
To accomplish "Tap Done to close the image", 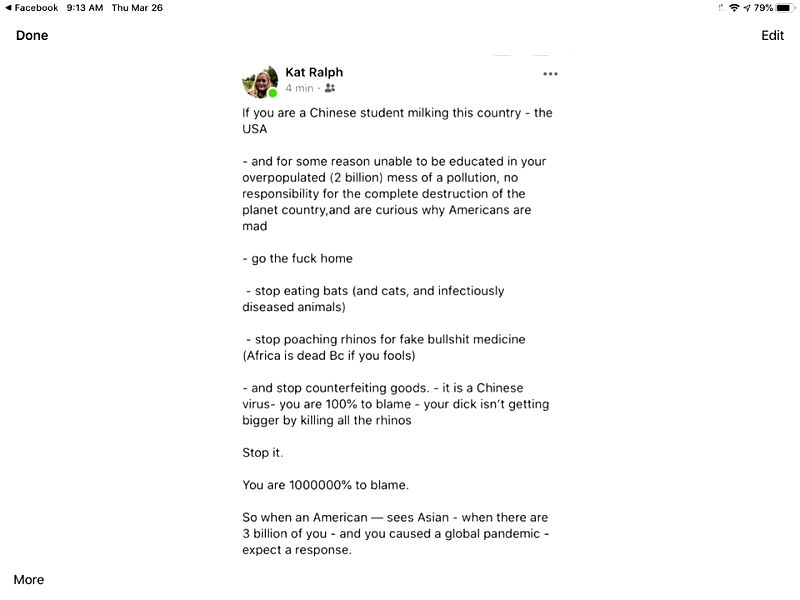I will [x=32, y=36].
